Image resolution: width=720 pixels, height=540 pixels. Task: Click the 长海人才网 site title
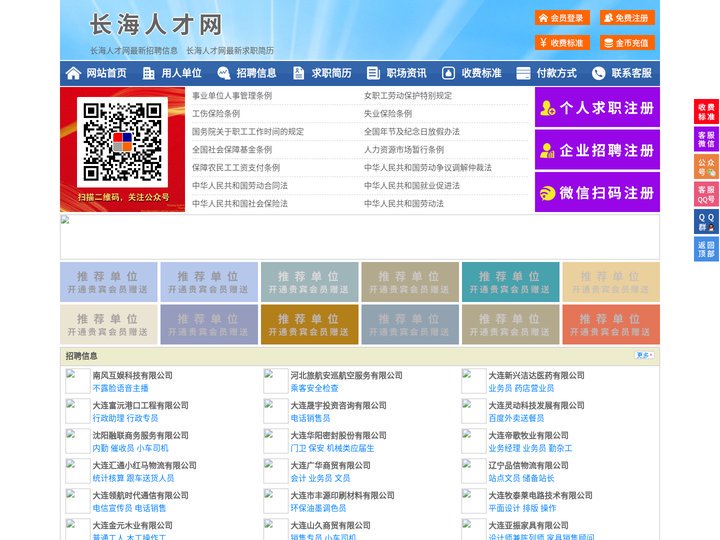click(x=156, y=24)
